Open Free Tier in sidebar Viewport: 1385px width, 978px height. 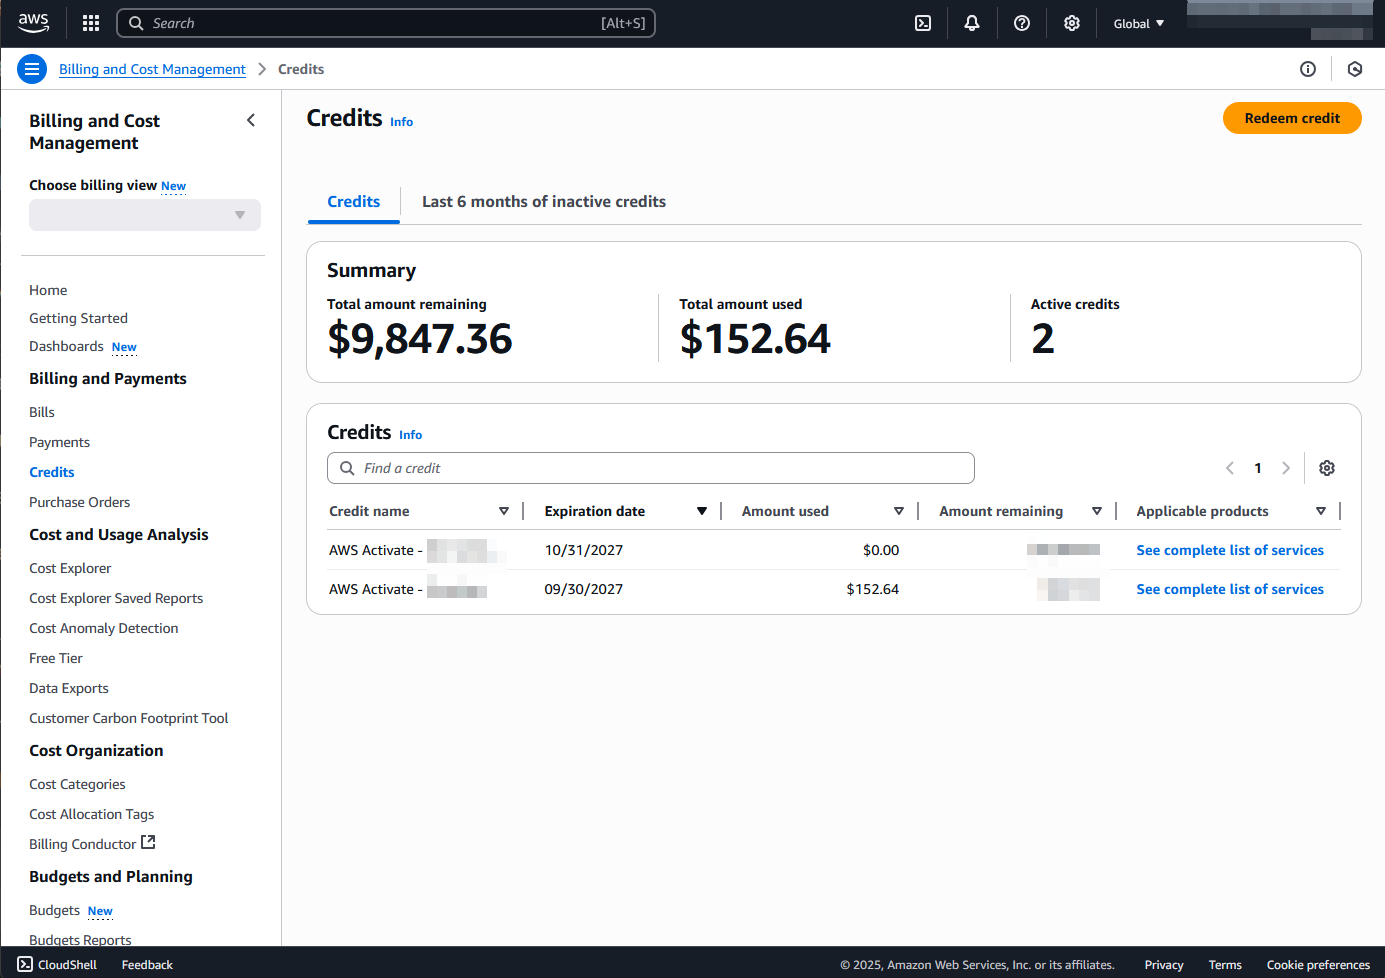click(x=56, y=658)
